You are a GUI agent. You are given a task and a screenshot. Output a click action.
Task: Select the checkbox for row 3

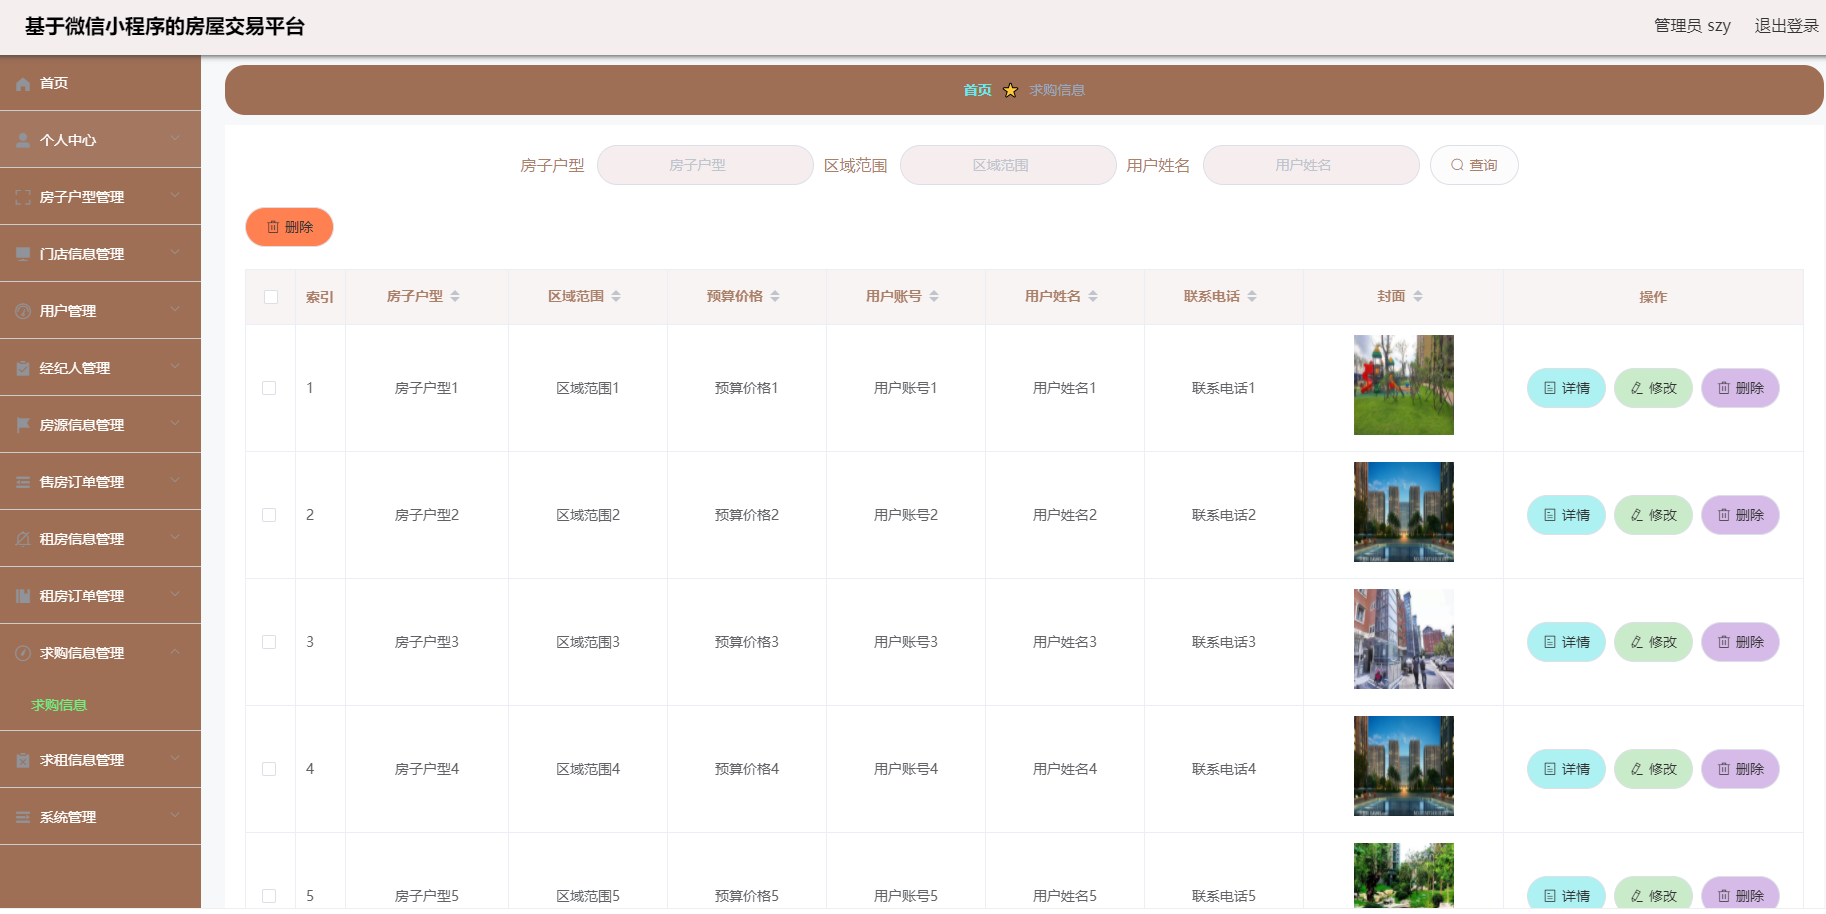269,642
